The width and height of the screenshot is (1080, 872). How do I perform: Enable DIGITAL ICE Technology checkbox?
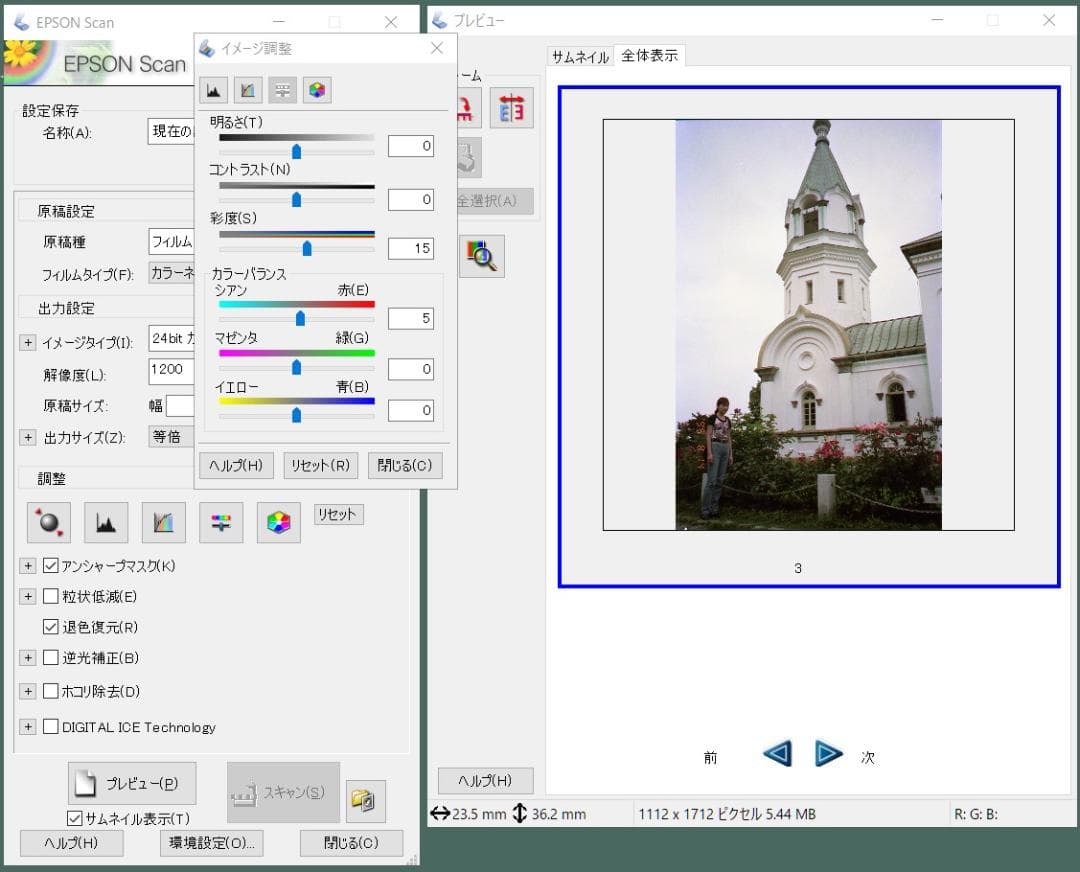tap(52, 727)
